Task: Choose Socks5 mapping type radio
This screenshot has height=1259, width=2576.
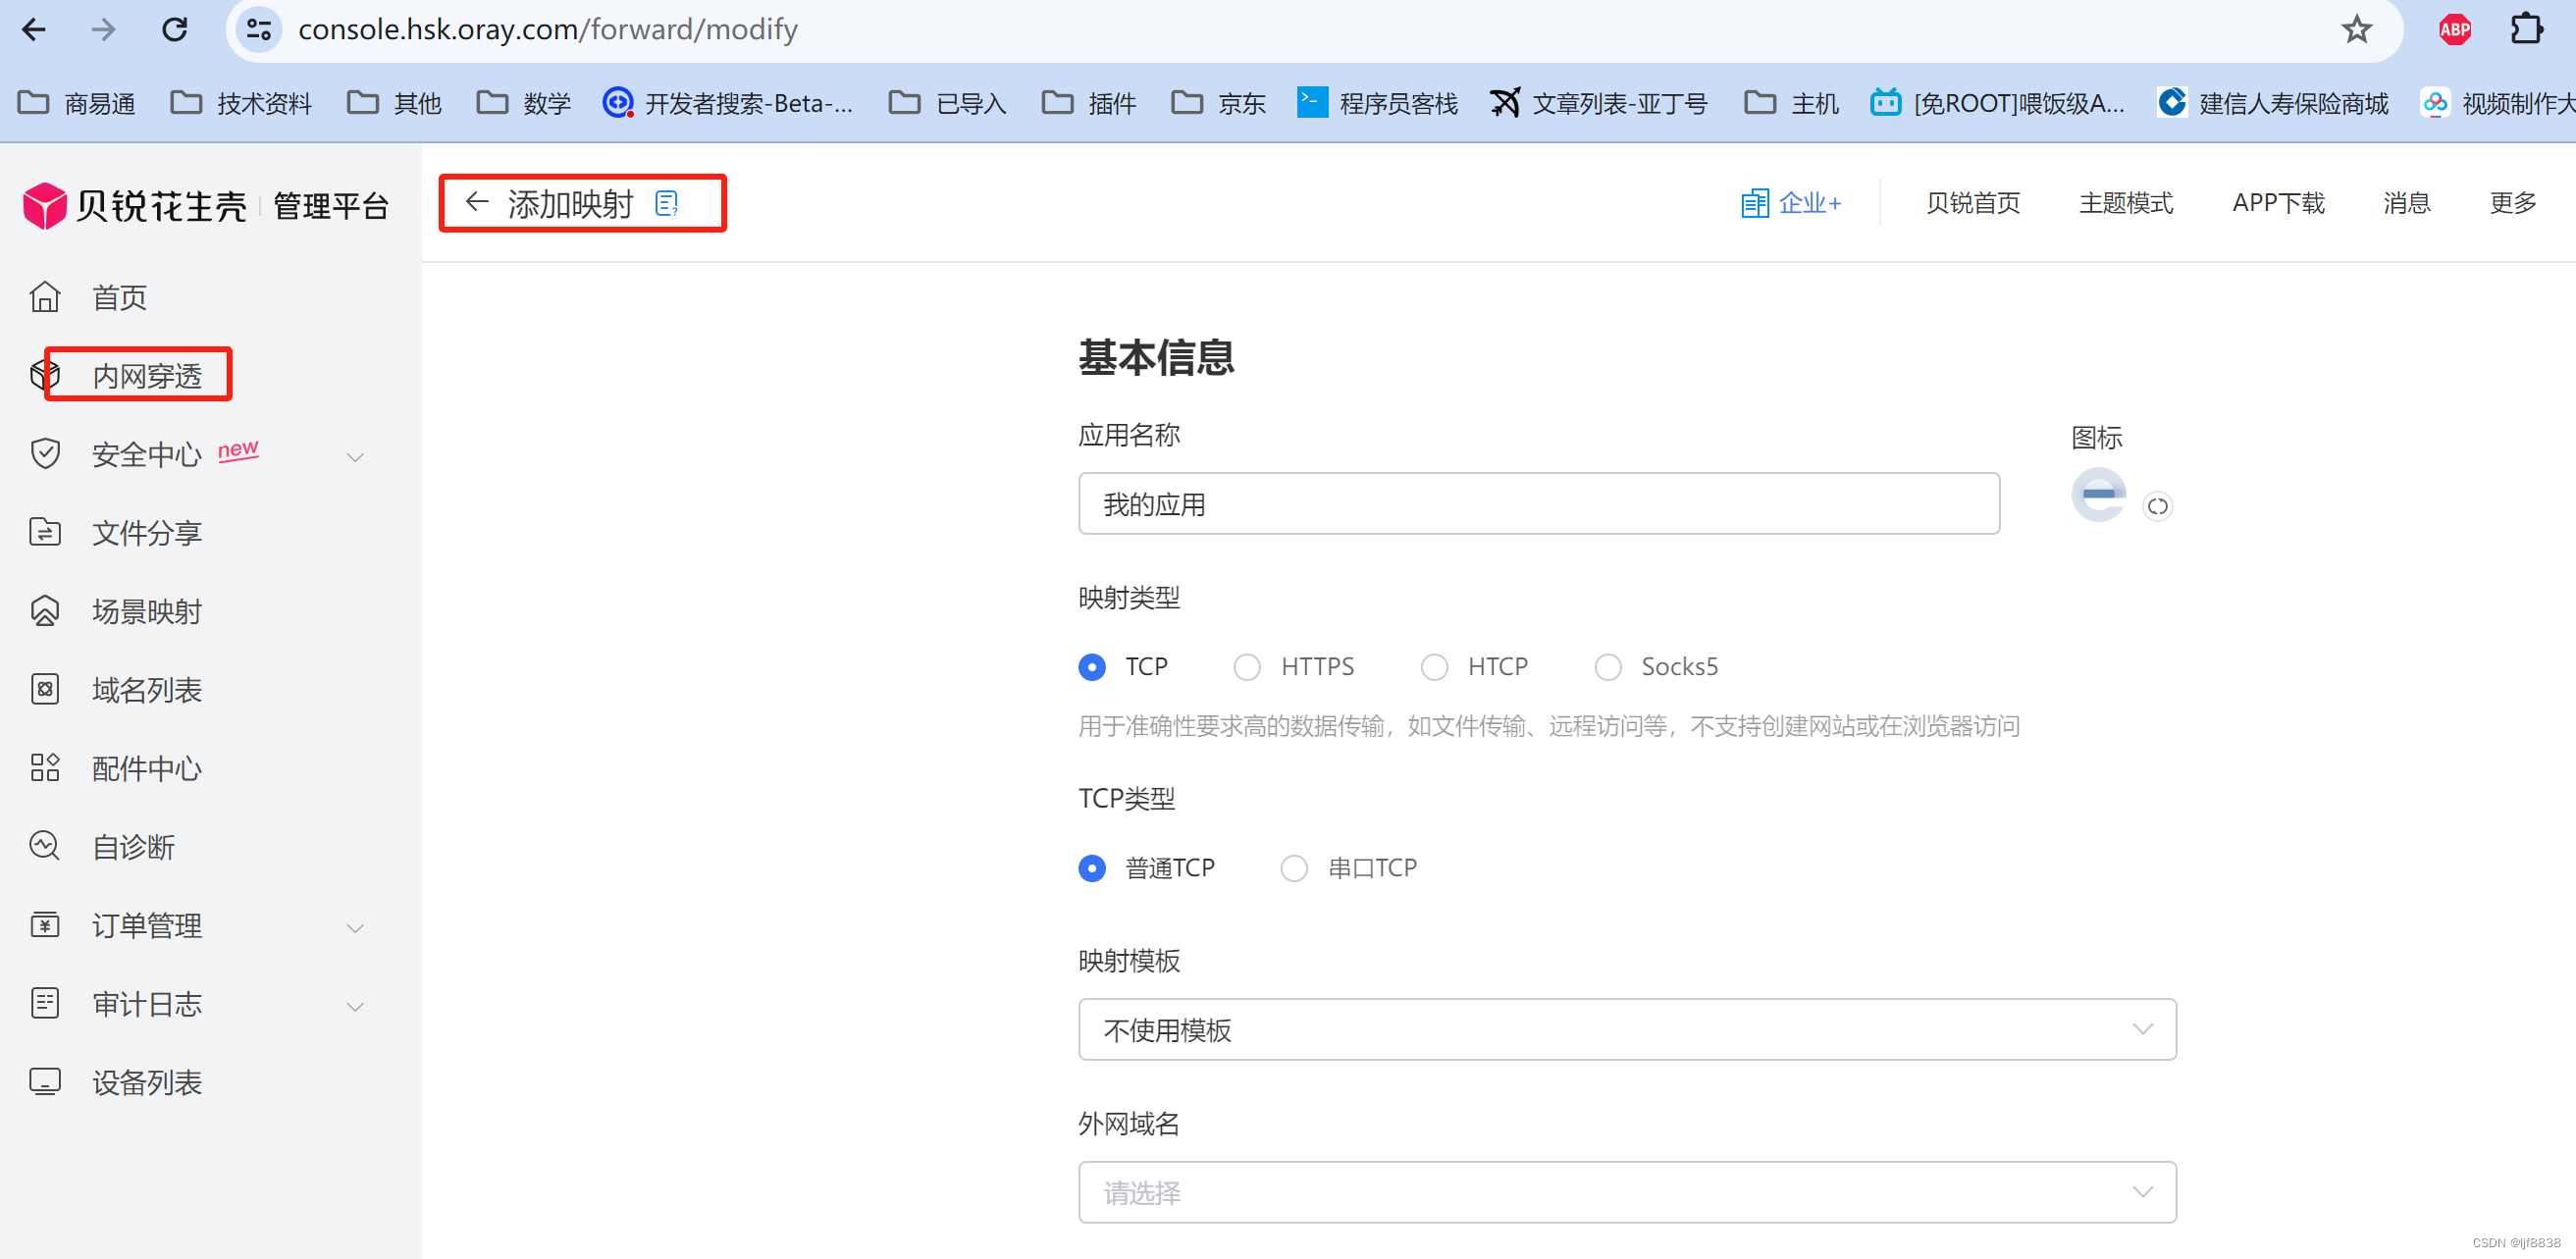Action: tap(1607, 667)
